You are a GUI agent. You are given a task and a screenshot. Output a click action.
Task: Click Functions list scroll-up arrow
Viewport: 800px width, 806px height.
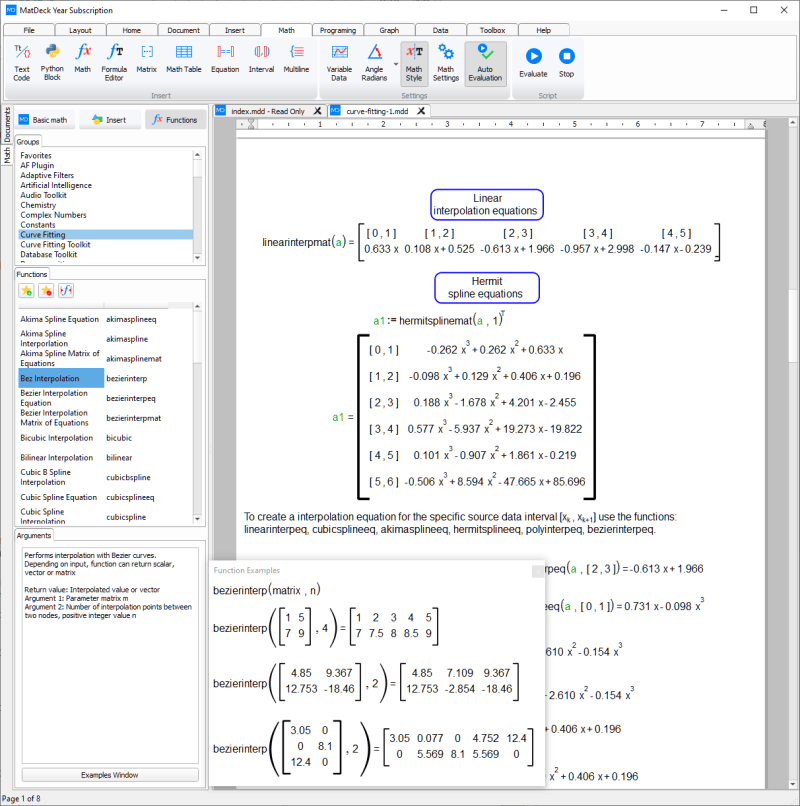pos(197,307)
